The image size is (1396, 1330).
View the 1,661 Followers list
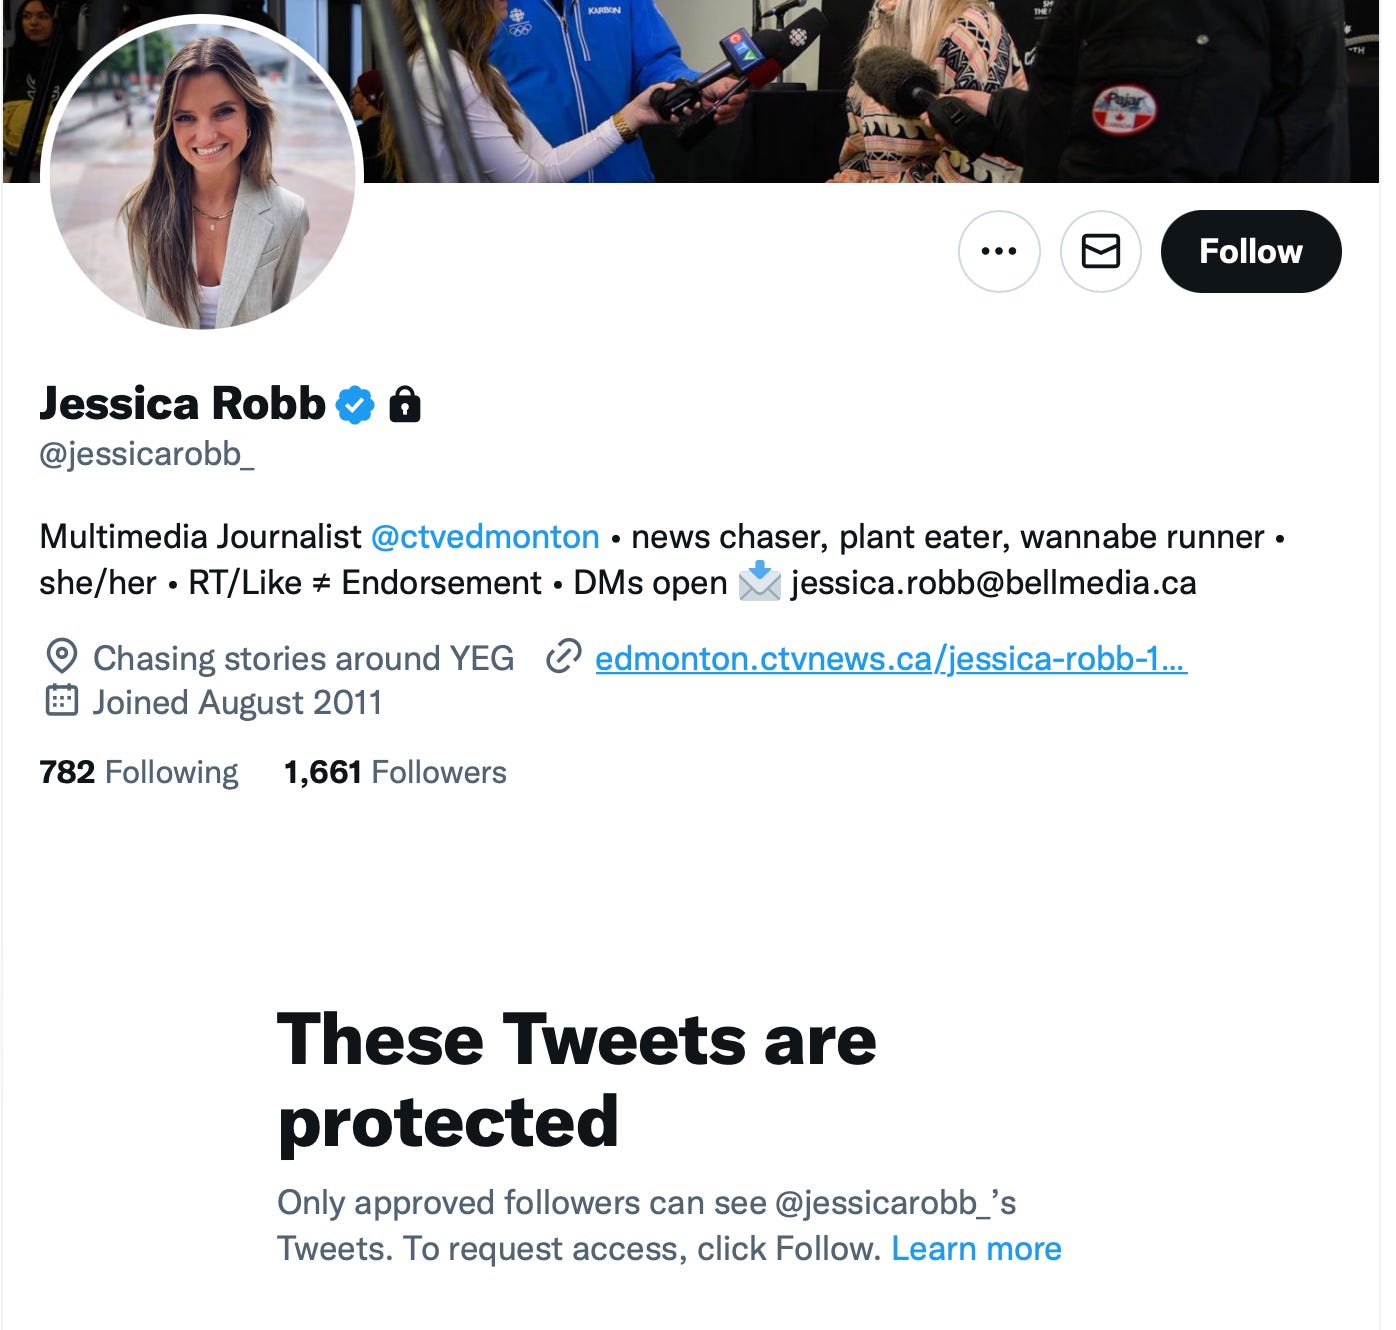click(x=395, y=772)
